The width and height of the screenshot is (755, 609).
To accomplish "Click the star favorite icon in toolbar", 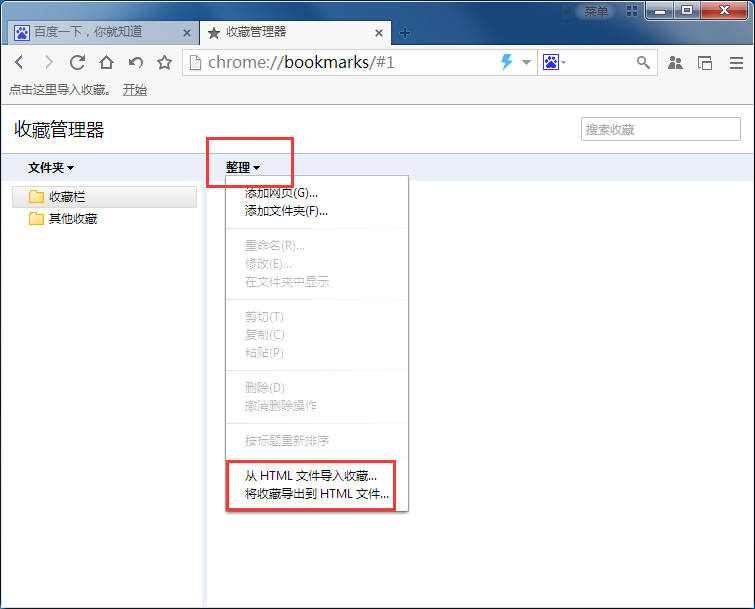I will (164, 62).
